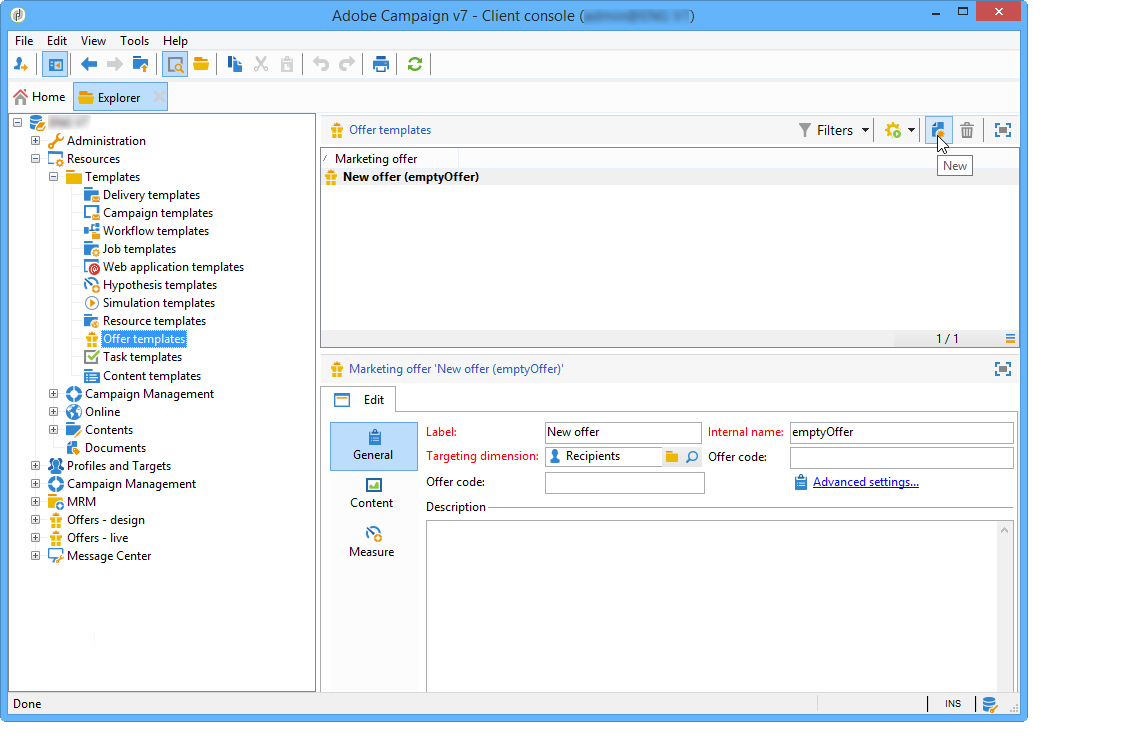1123x744 pixels.
Task: Click the Targeting dimension Recipients field
Action: (604, 456)
